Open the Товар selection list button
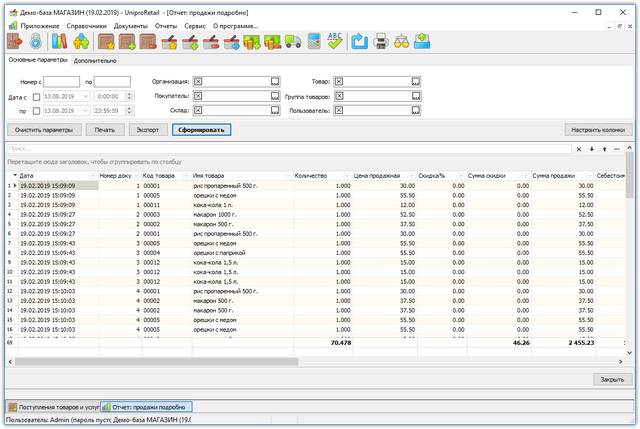The width and height of the screenshot is (640, 429). [416, 82]
